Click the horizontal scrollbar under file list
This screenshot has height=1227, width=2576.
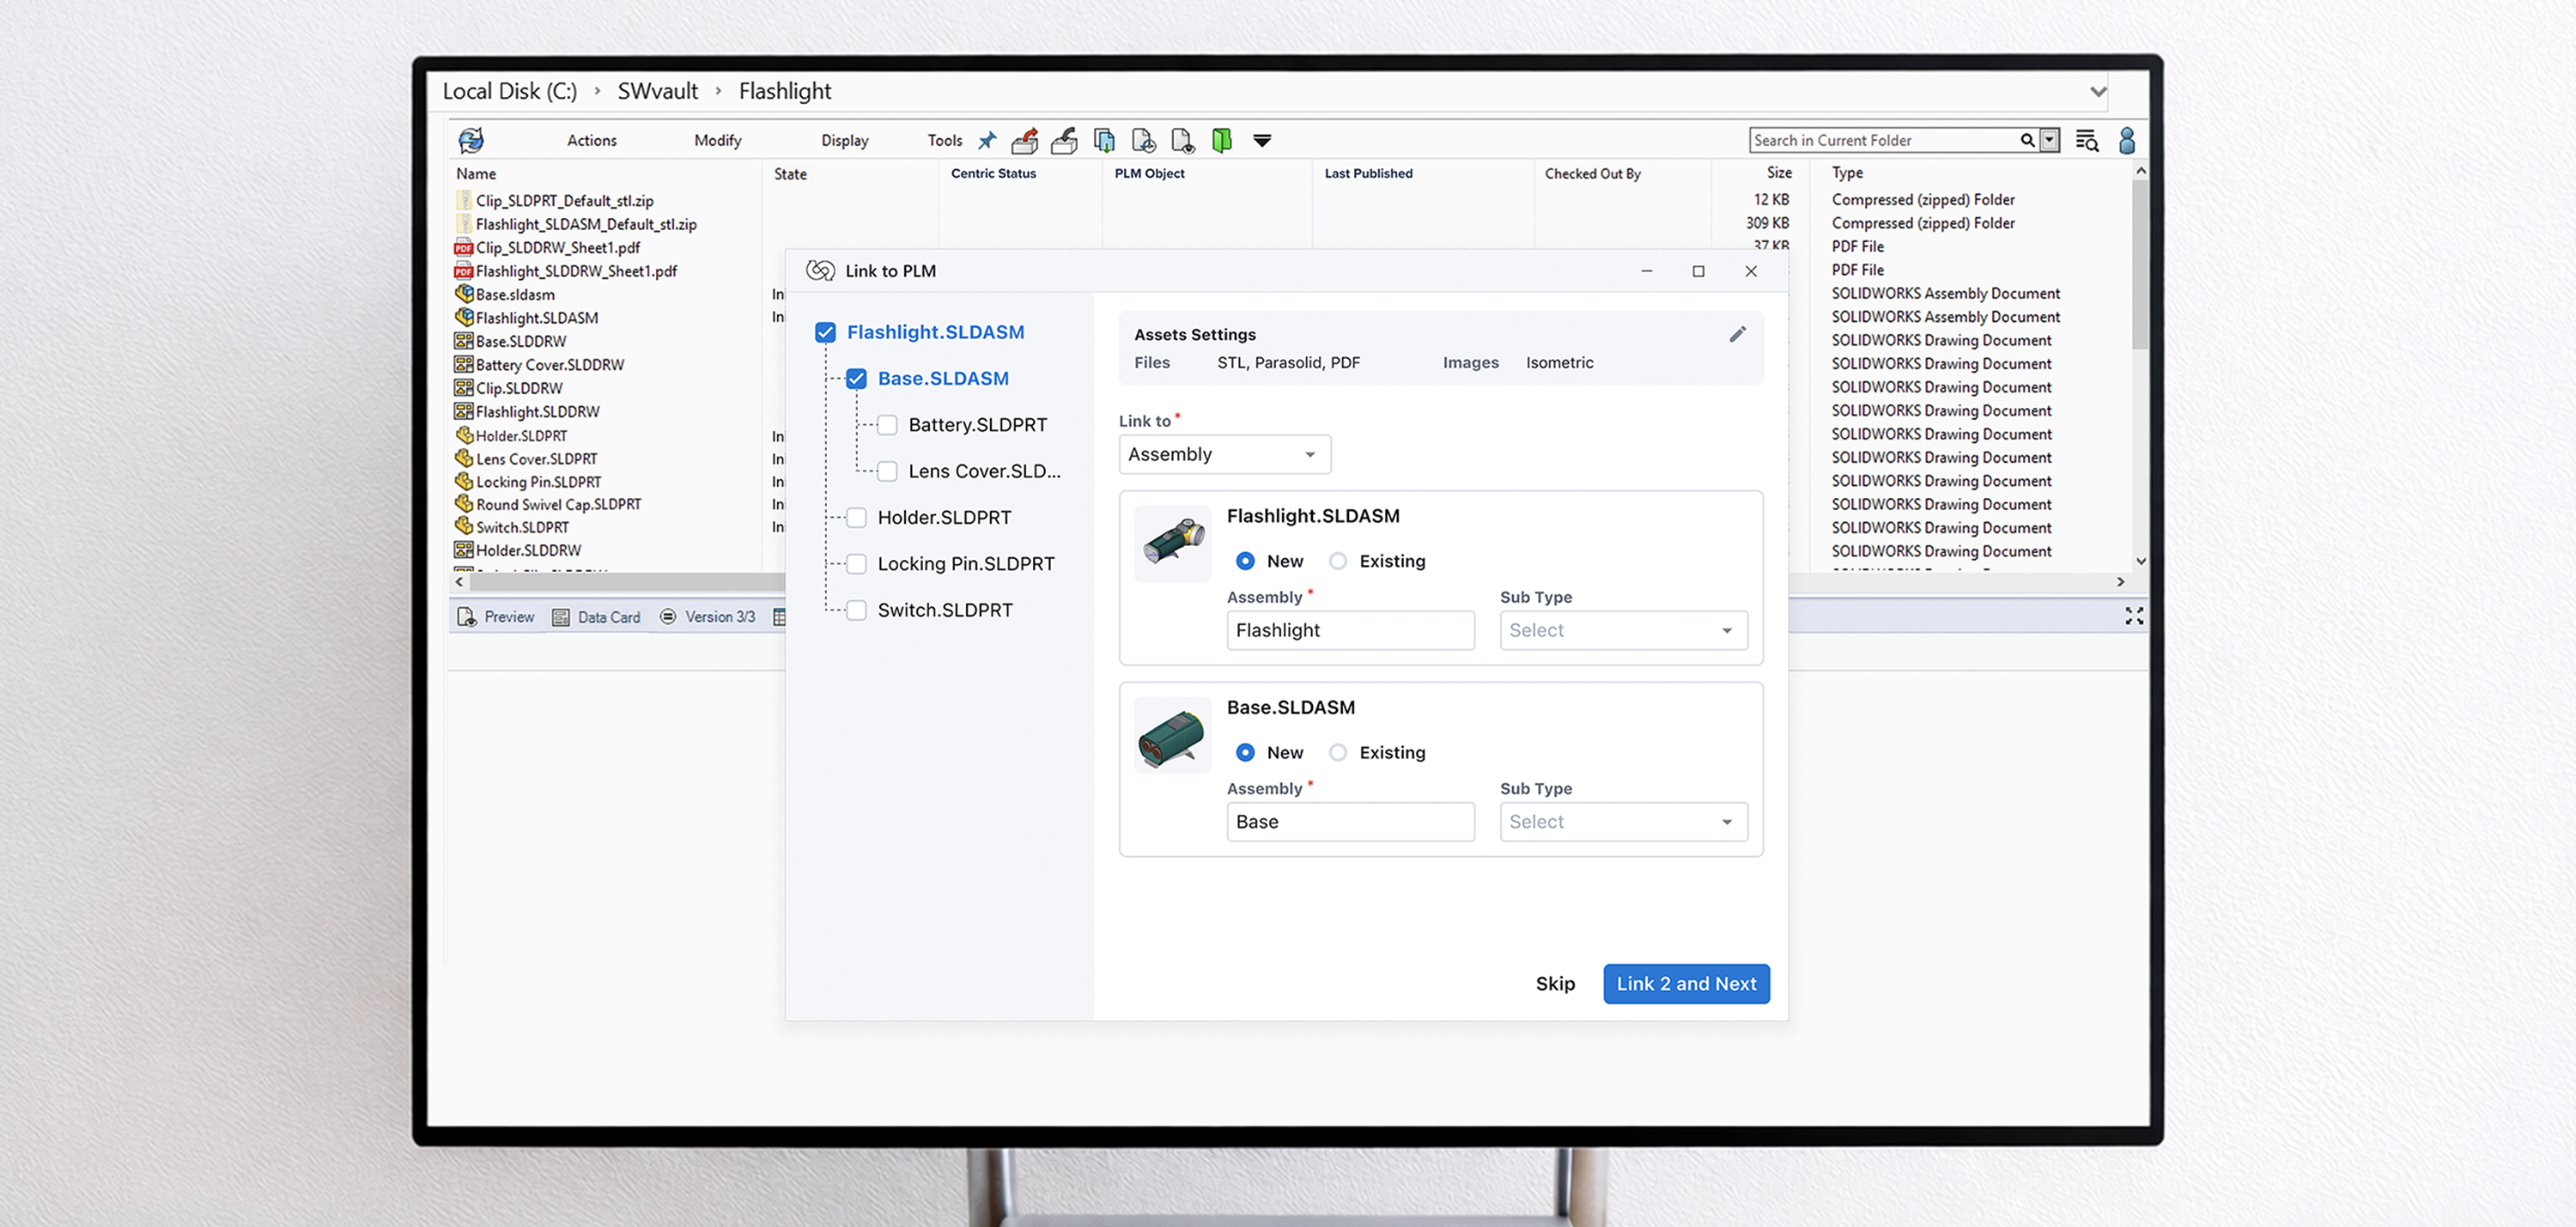[x=620, y=581]
